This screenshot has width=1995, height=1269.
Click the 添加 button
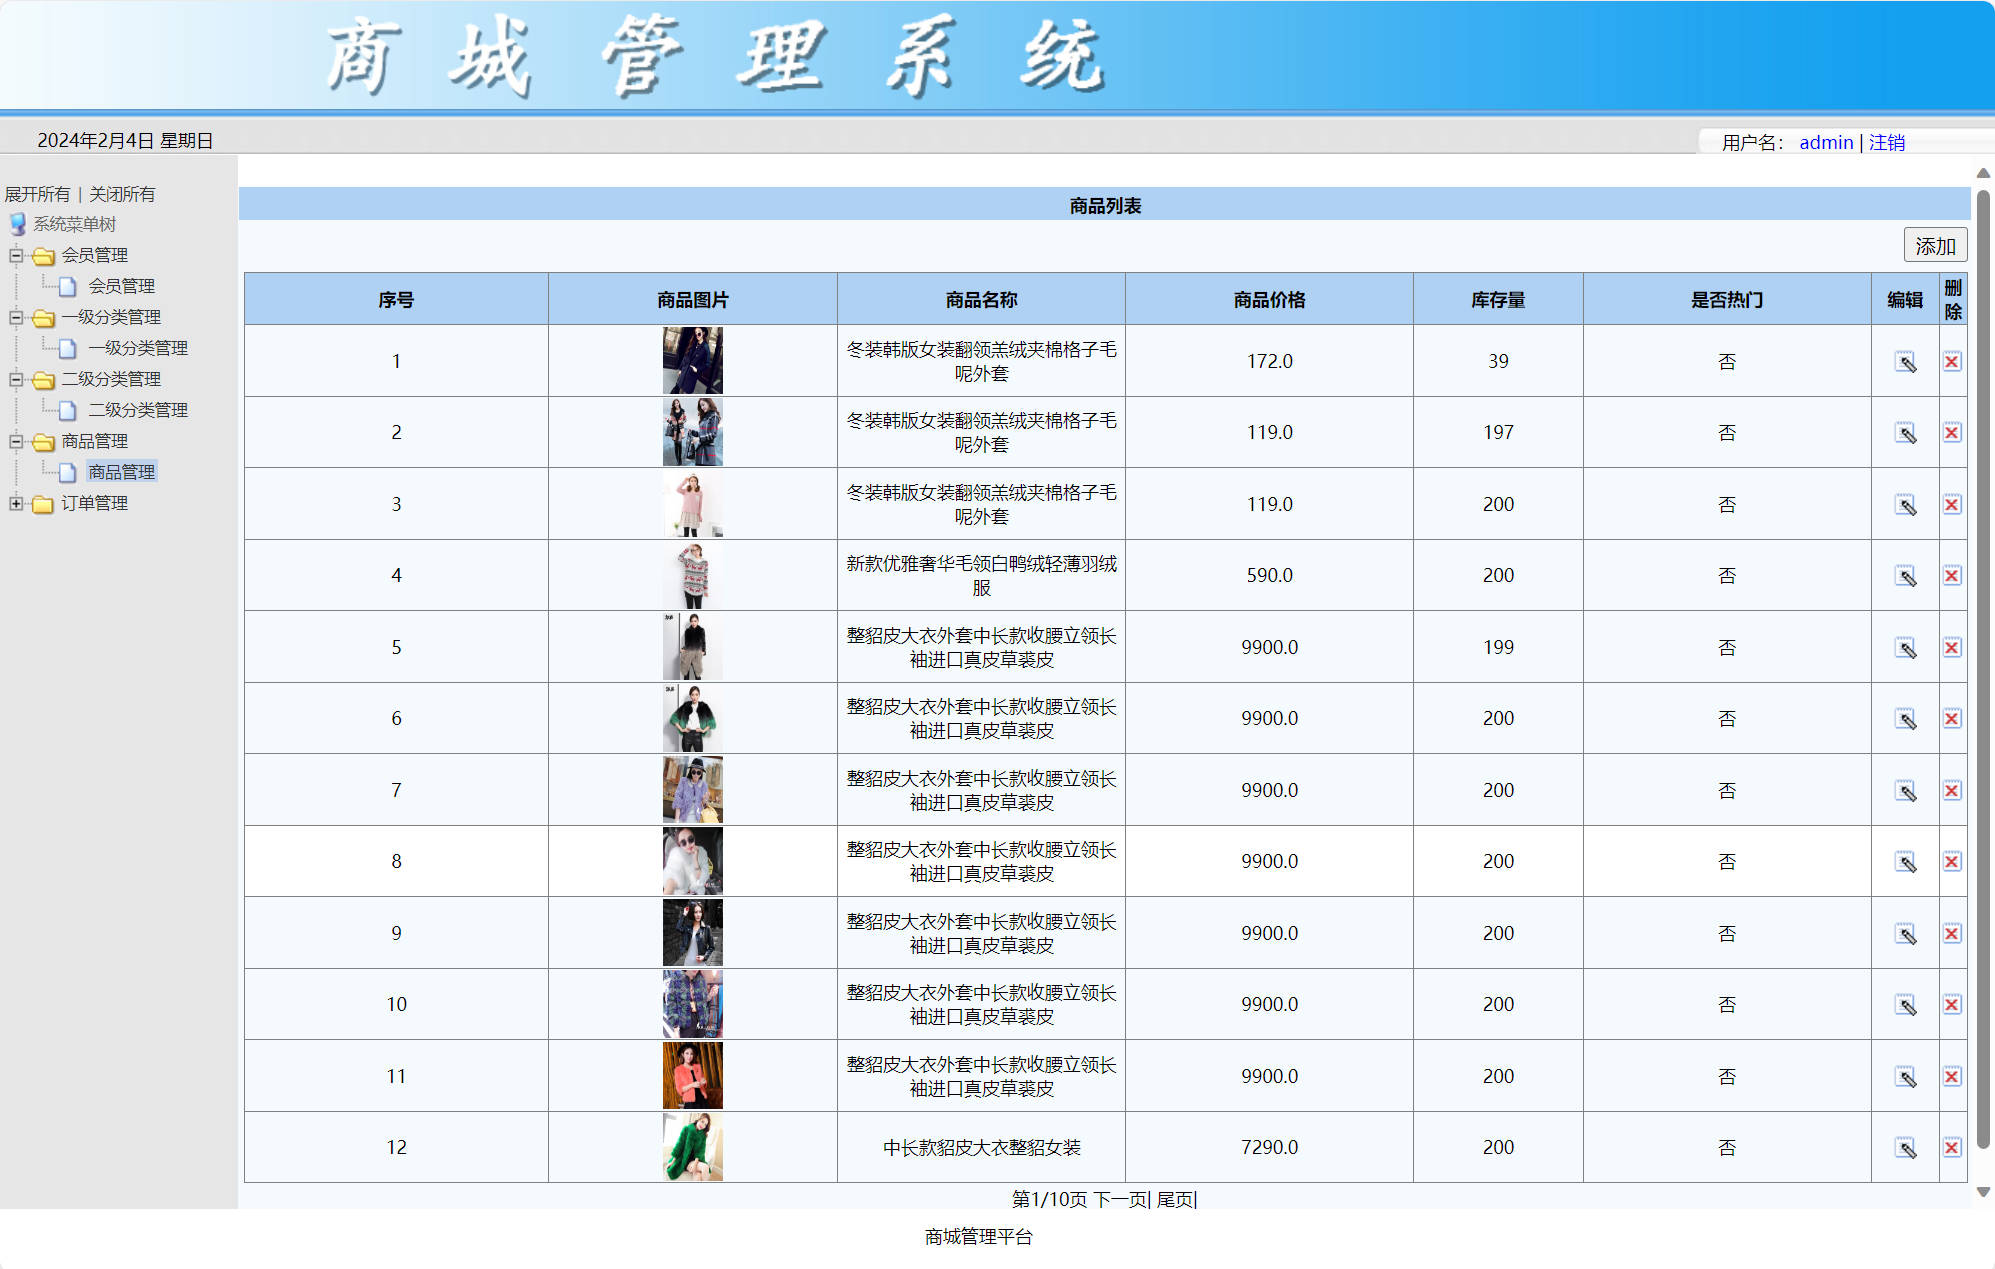(x=1934, y=246)
